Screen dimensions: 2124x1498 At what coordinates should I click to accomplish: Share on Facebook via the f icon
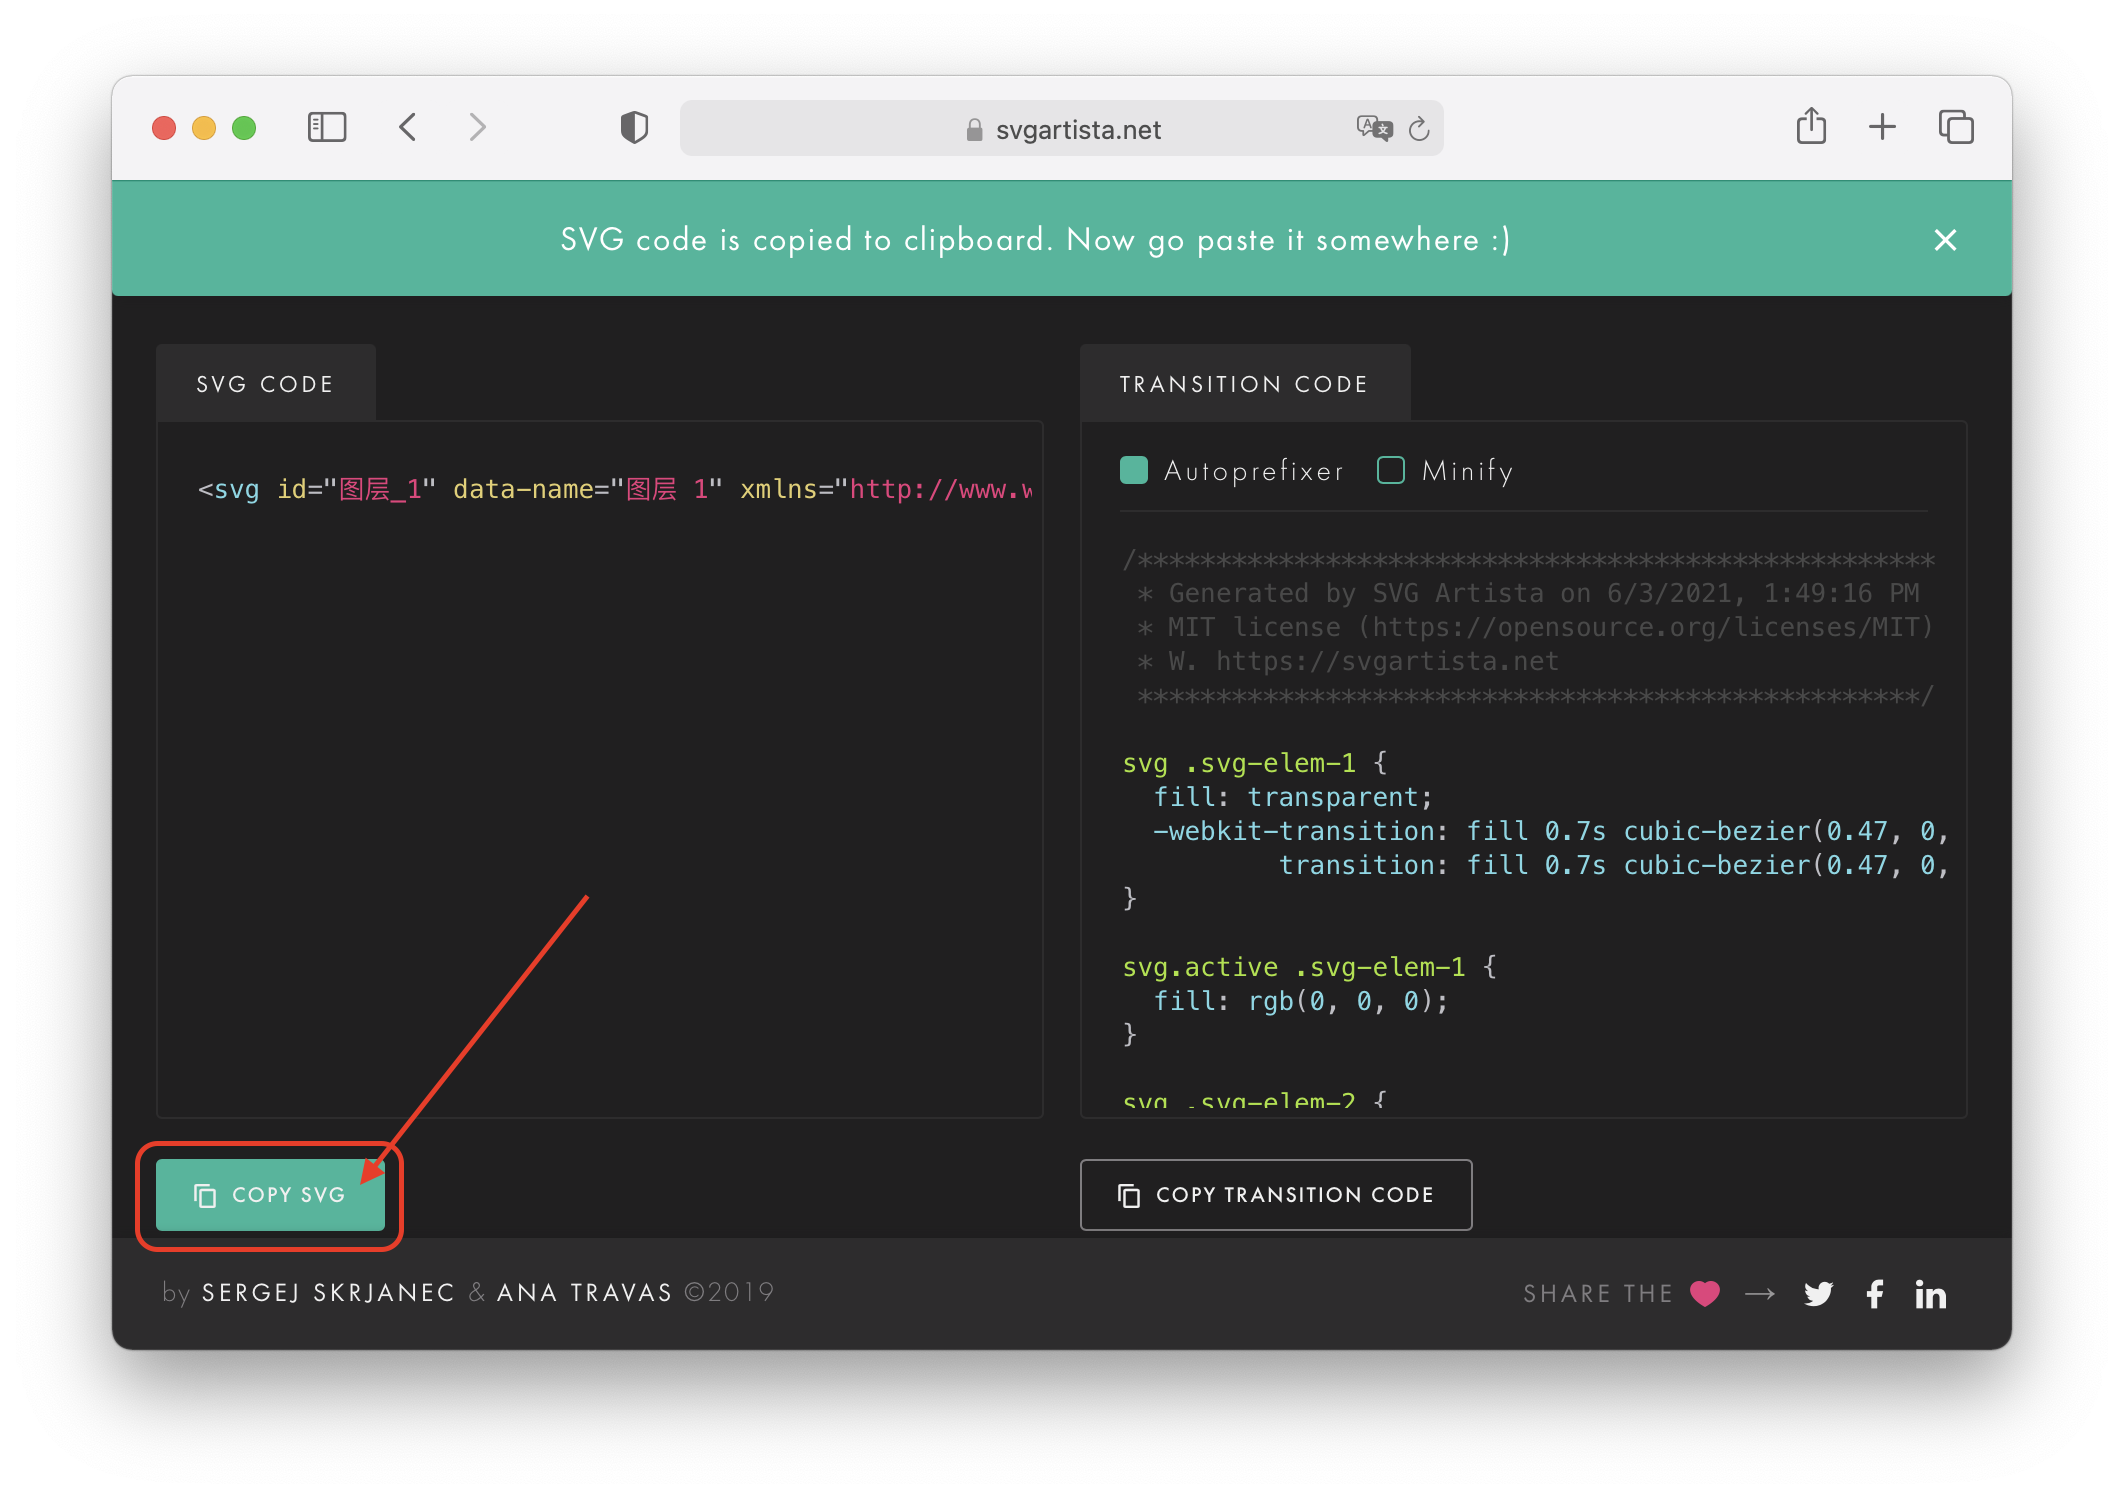(1875, 1294)
